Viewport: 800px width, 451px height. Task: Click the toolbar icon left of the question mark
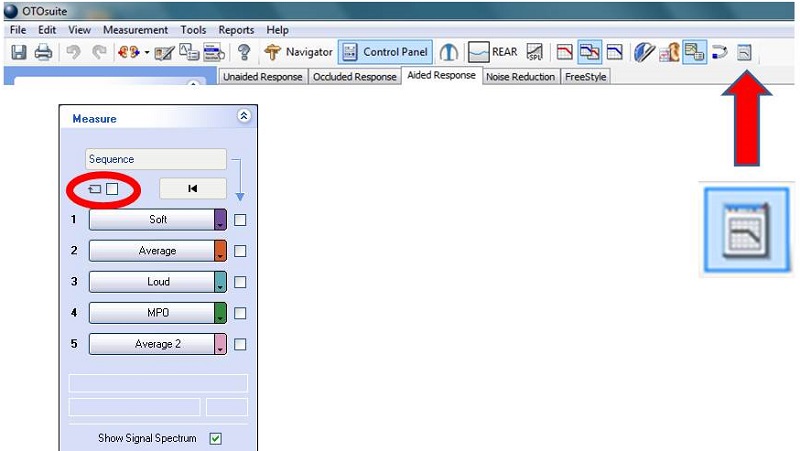(x=214, y=52)
